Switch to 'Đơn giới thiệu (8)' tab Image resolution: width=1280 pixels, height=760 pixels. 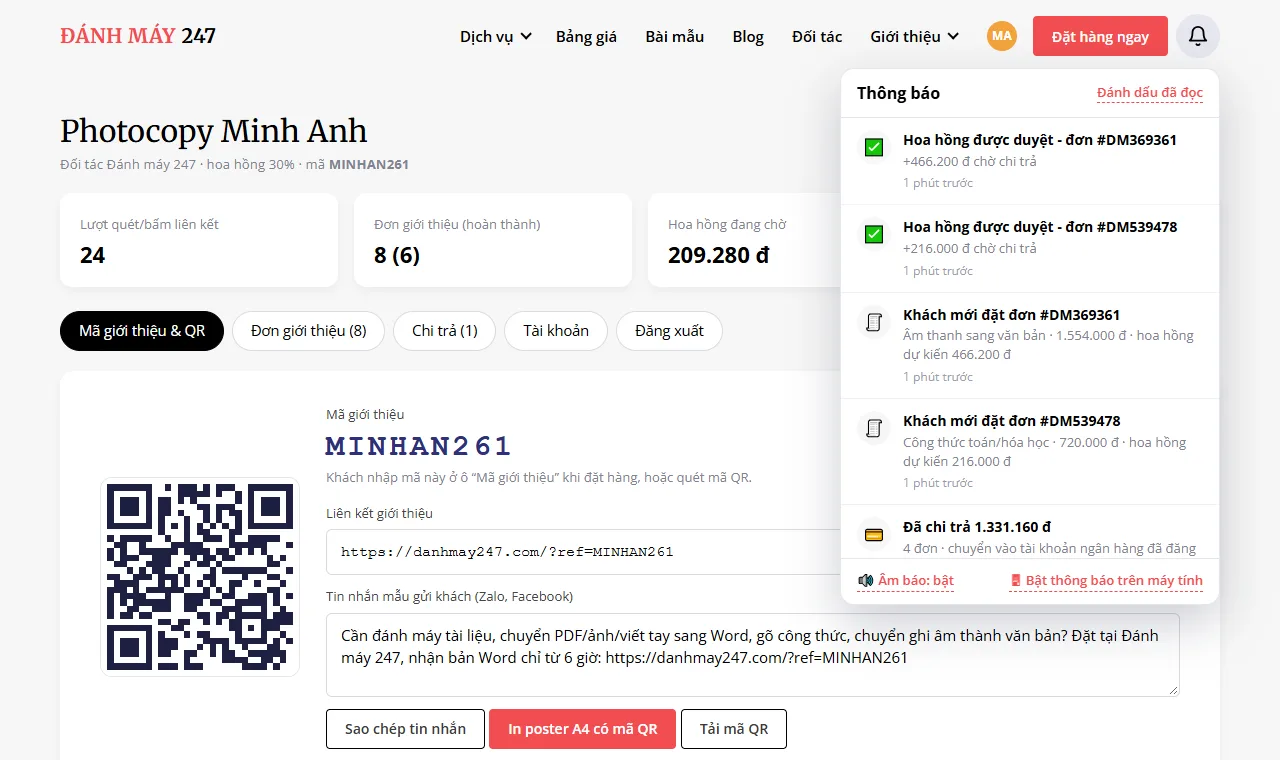pyautogui.click(x=308, y=331)
